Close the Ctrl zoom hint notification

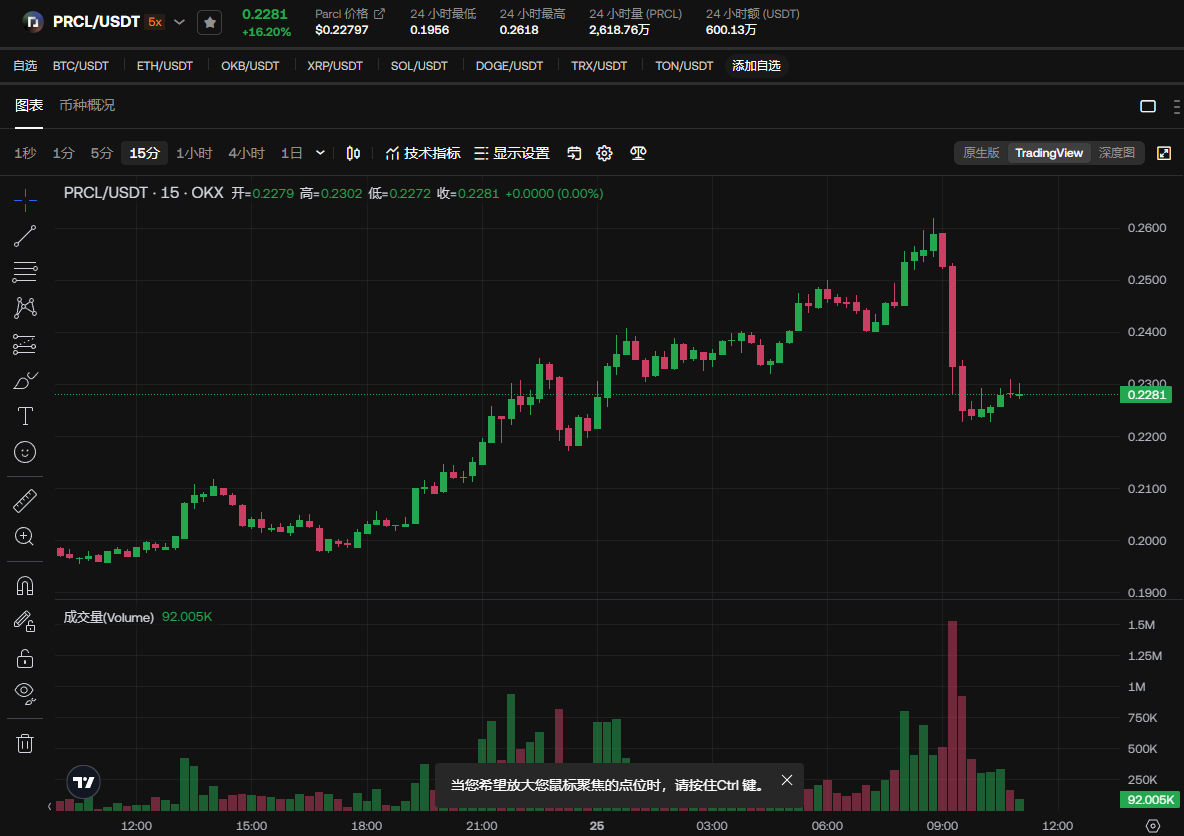[x=787, y=780]
